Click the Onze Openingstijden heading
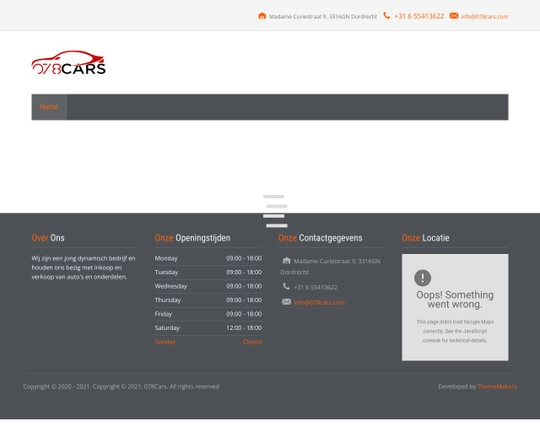 [x=193, y=238]
